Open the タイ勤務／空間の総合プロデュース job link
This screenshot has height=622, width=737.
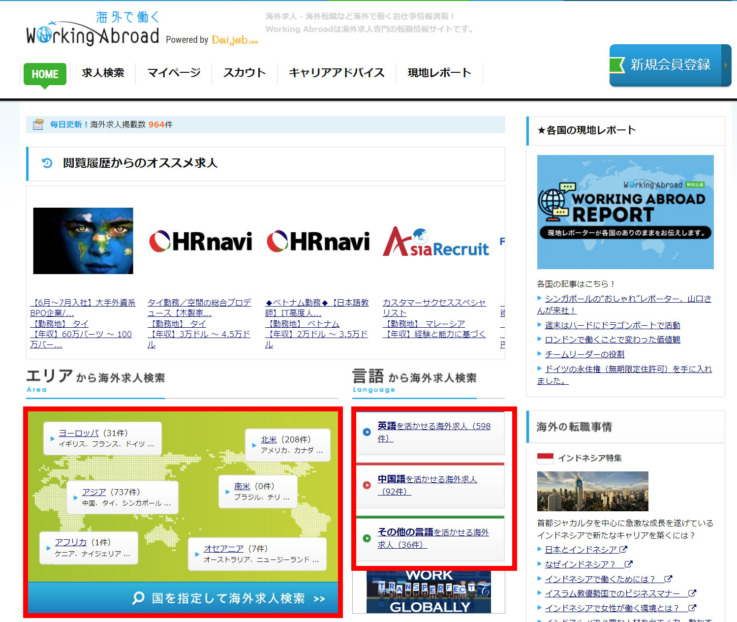coord(199,307)
